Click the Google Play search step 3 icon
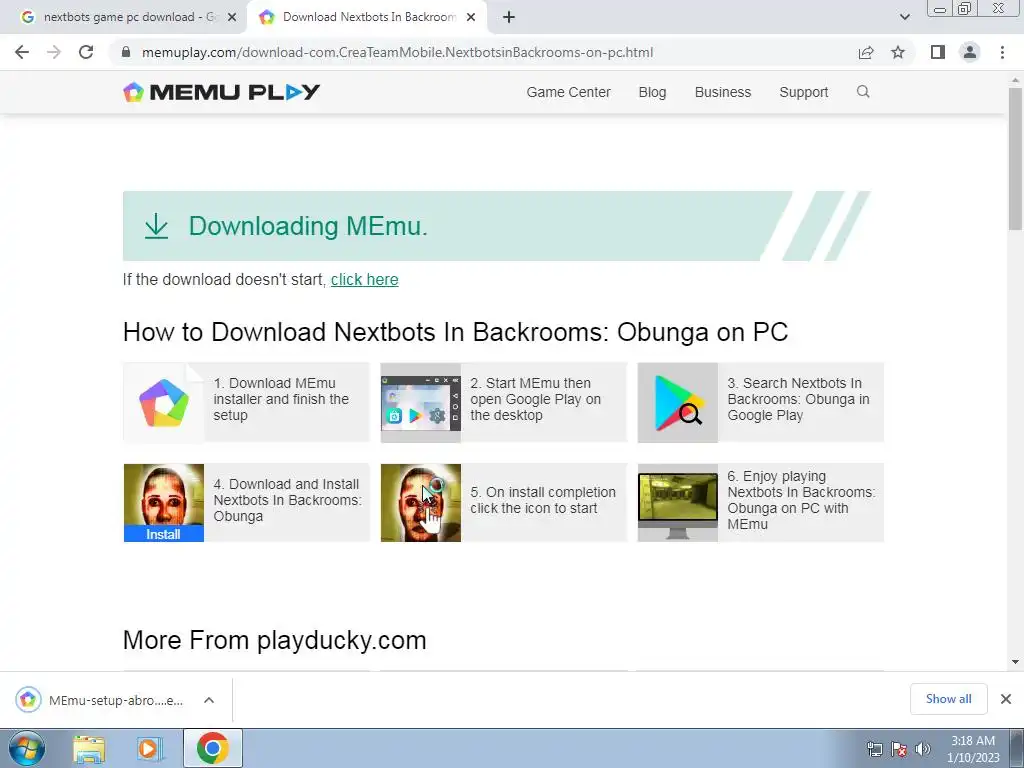The width and height of the screenshot is (1024, 768). [678, 402]
